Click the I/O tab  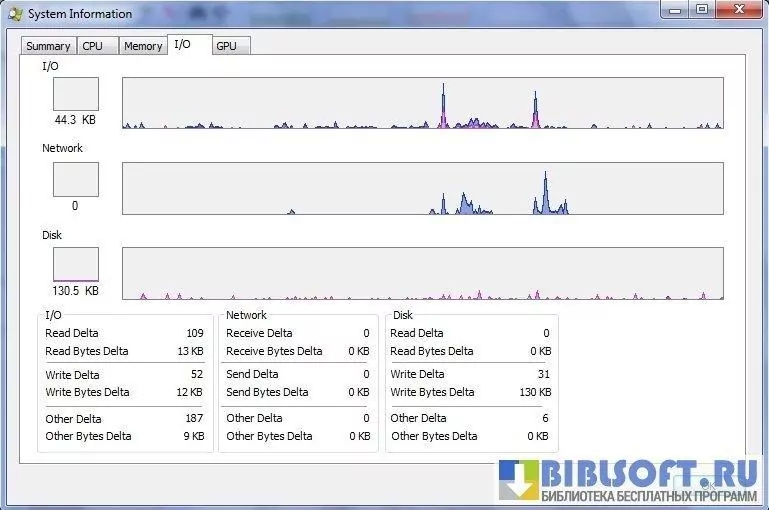click(x=182, y=44)
